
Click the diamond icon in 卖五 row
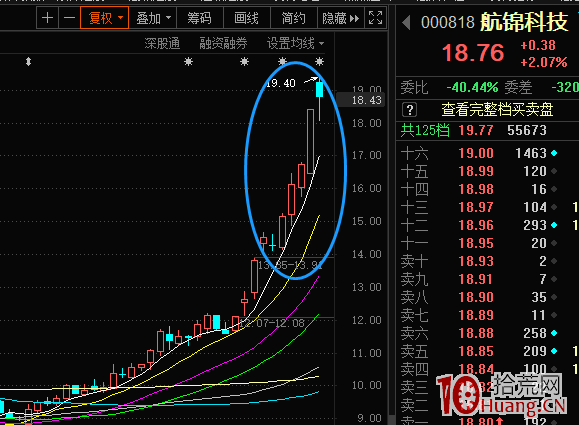(x=554, y=351)
